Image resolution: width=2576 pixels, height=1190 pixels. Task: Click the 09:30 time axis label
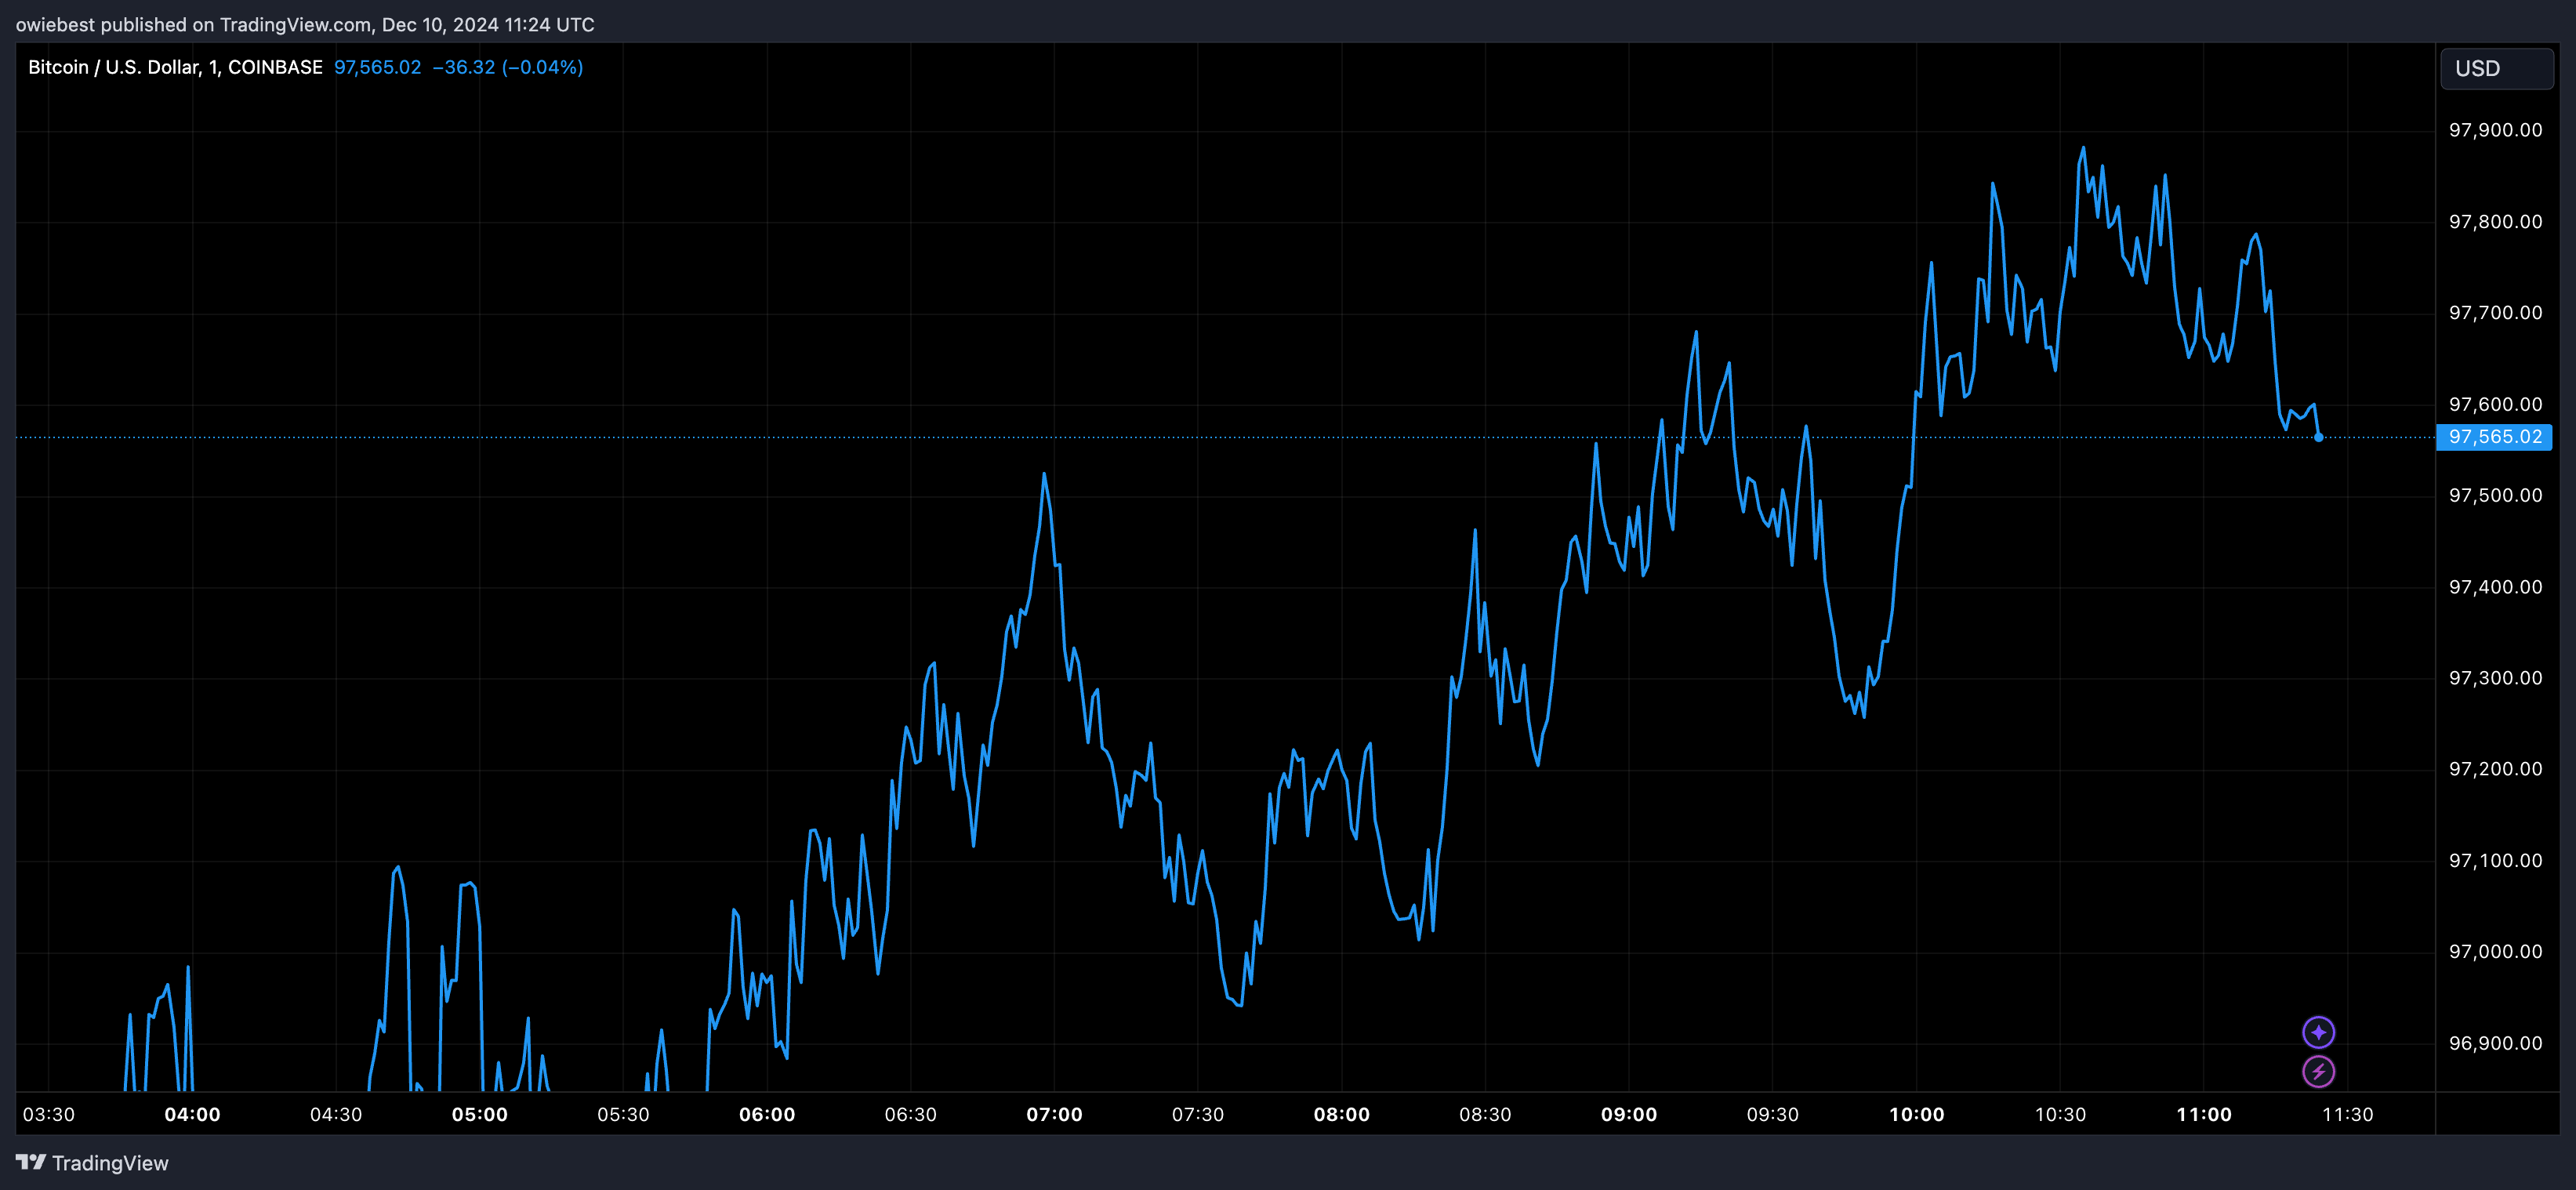(x=1773, y=1114)
